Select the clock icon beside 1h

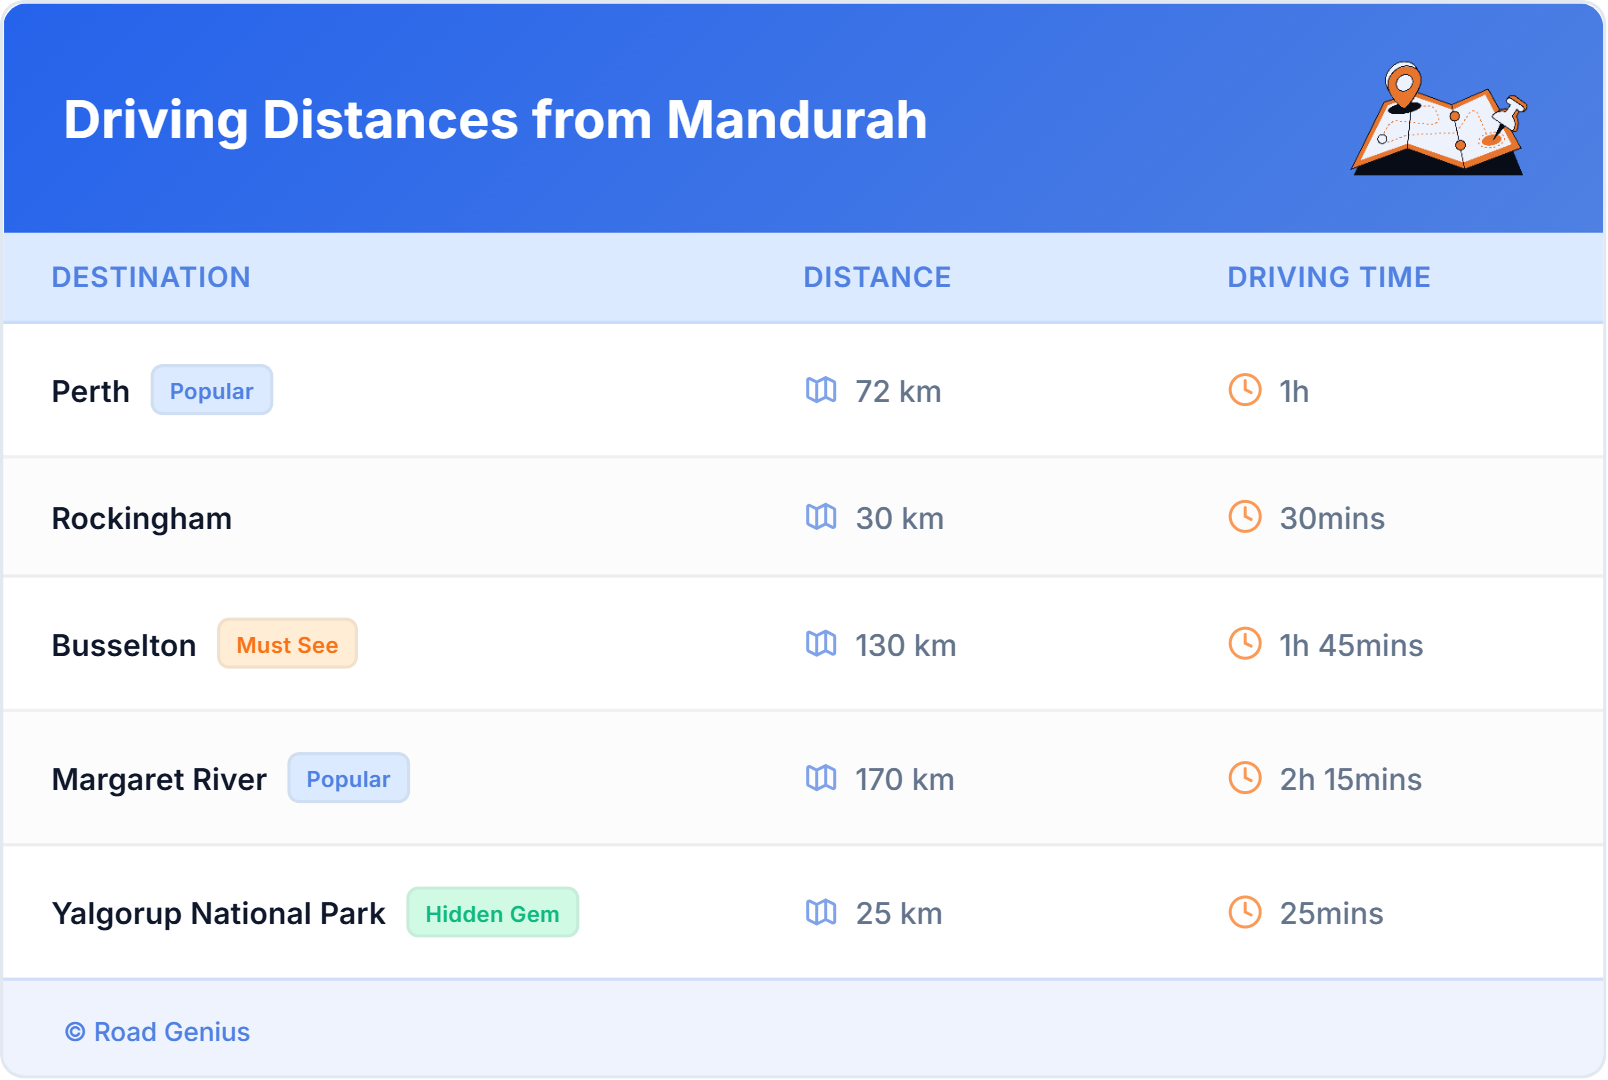point(1244,391)
